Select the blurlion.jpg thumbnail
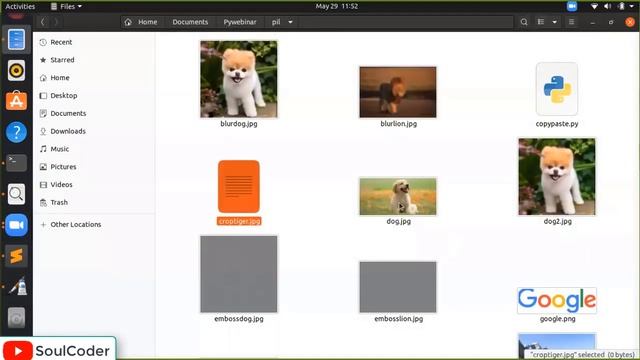The width and height of the screenshot is (640, 360). [x=398, y=92]
